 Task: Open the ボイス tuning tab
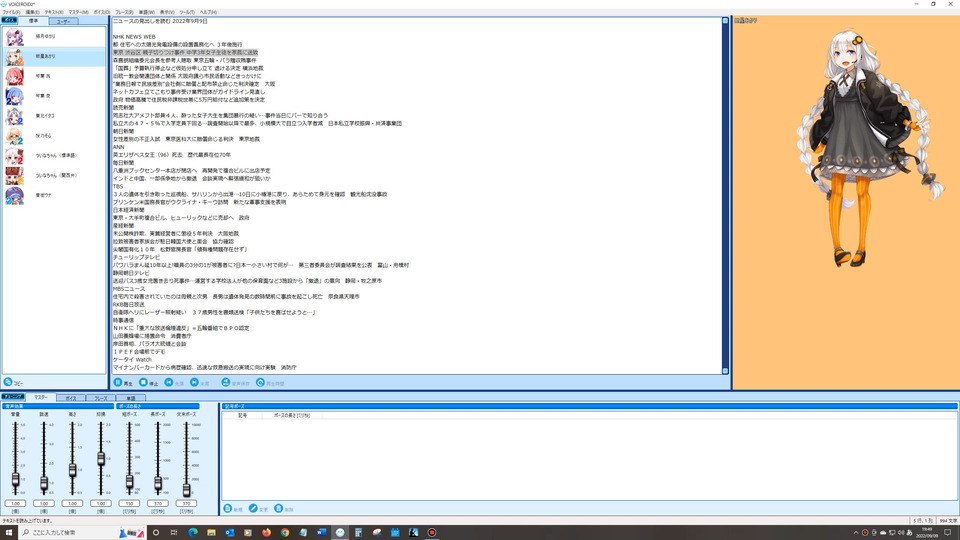[71, 398]
